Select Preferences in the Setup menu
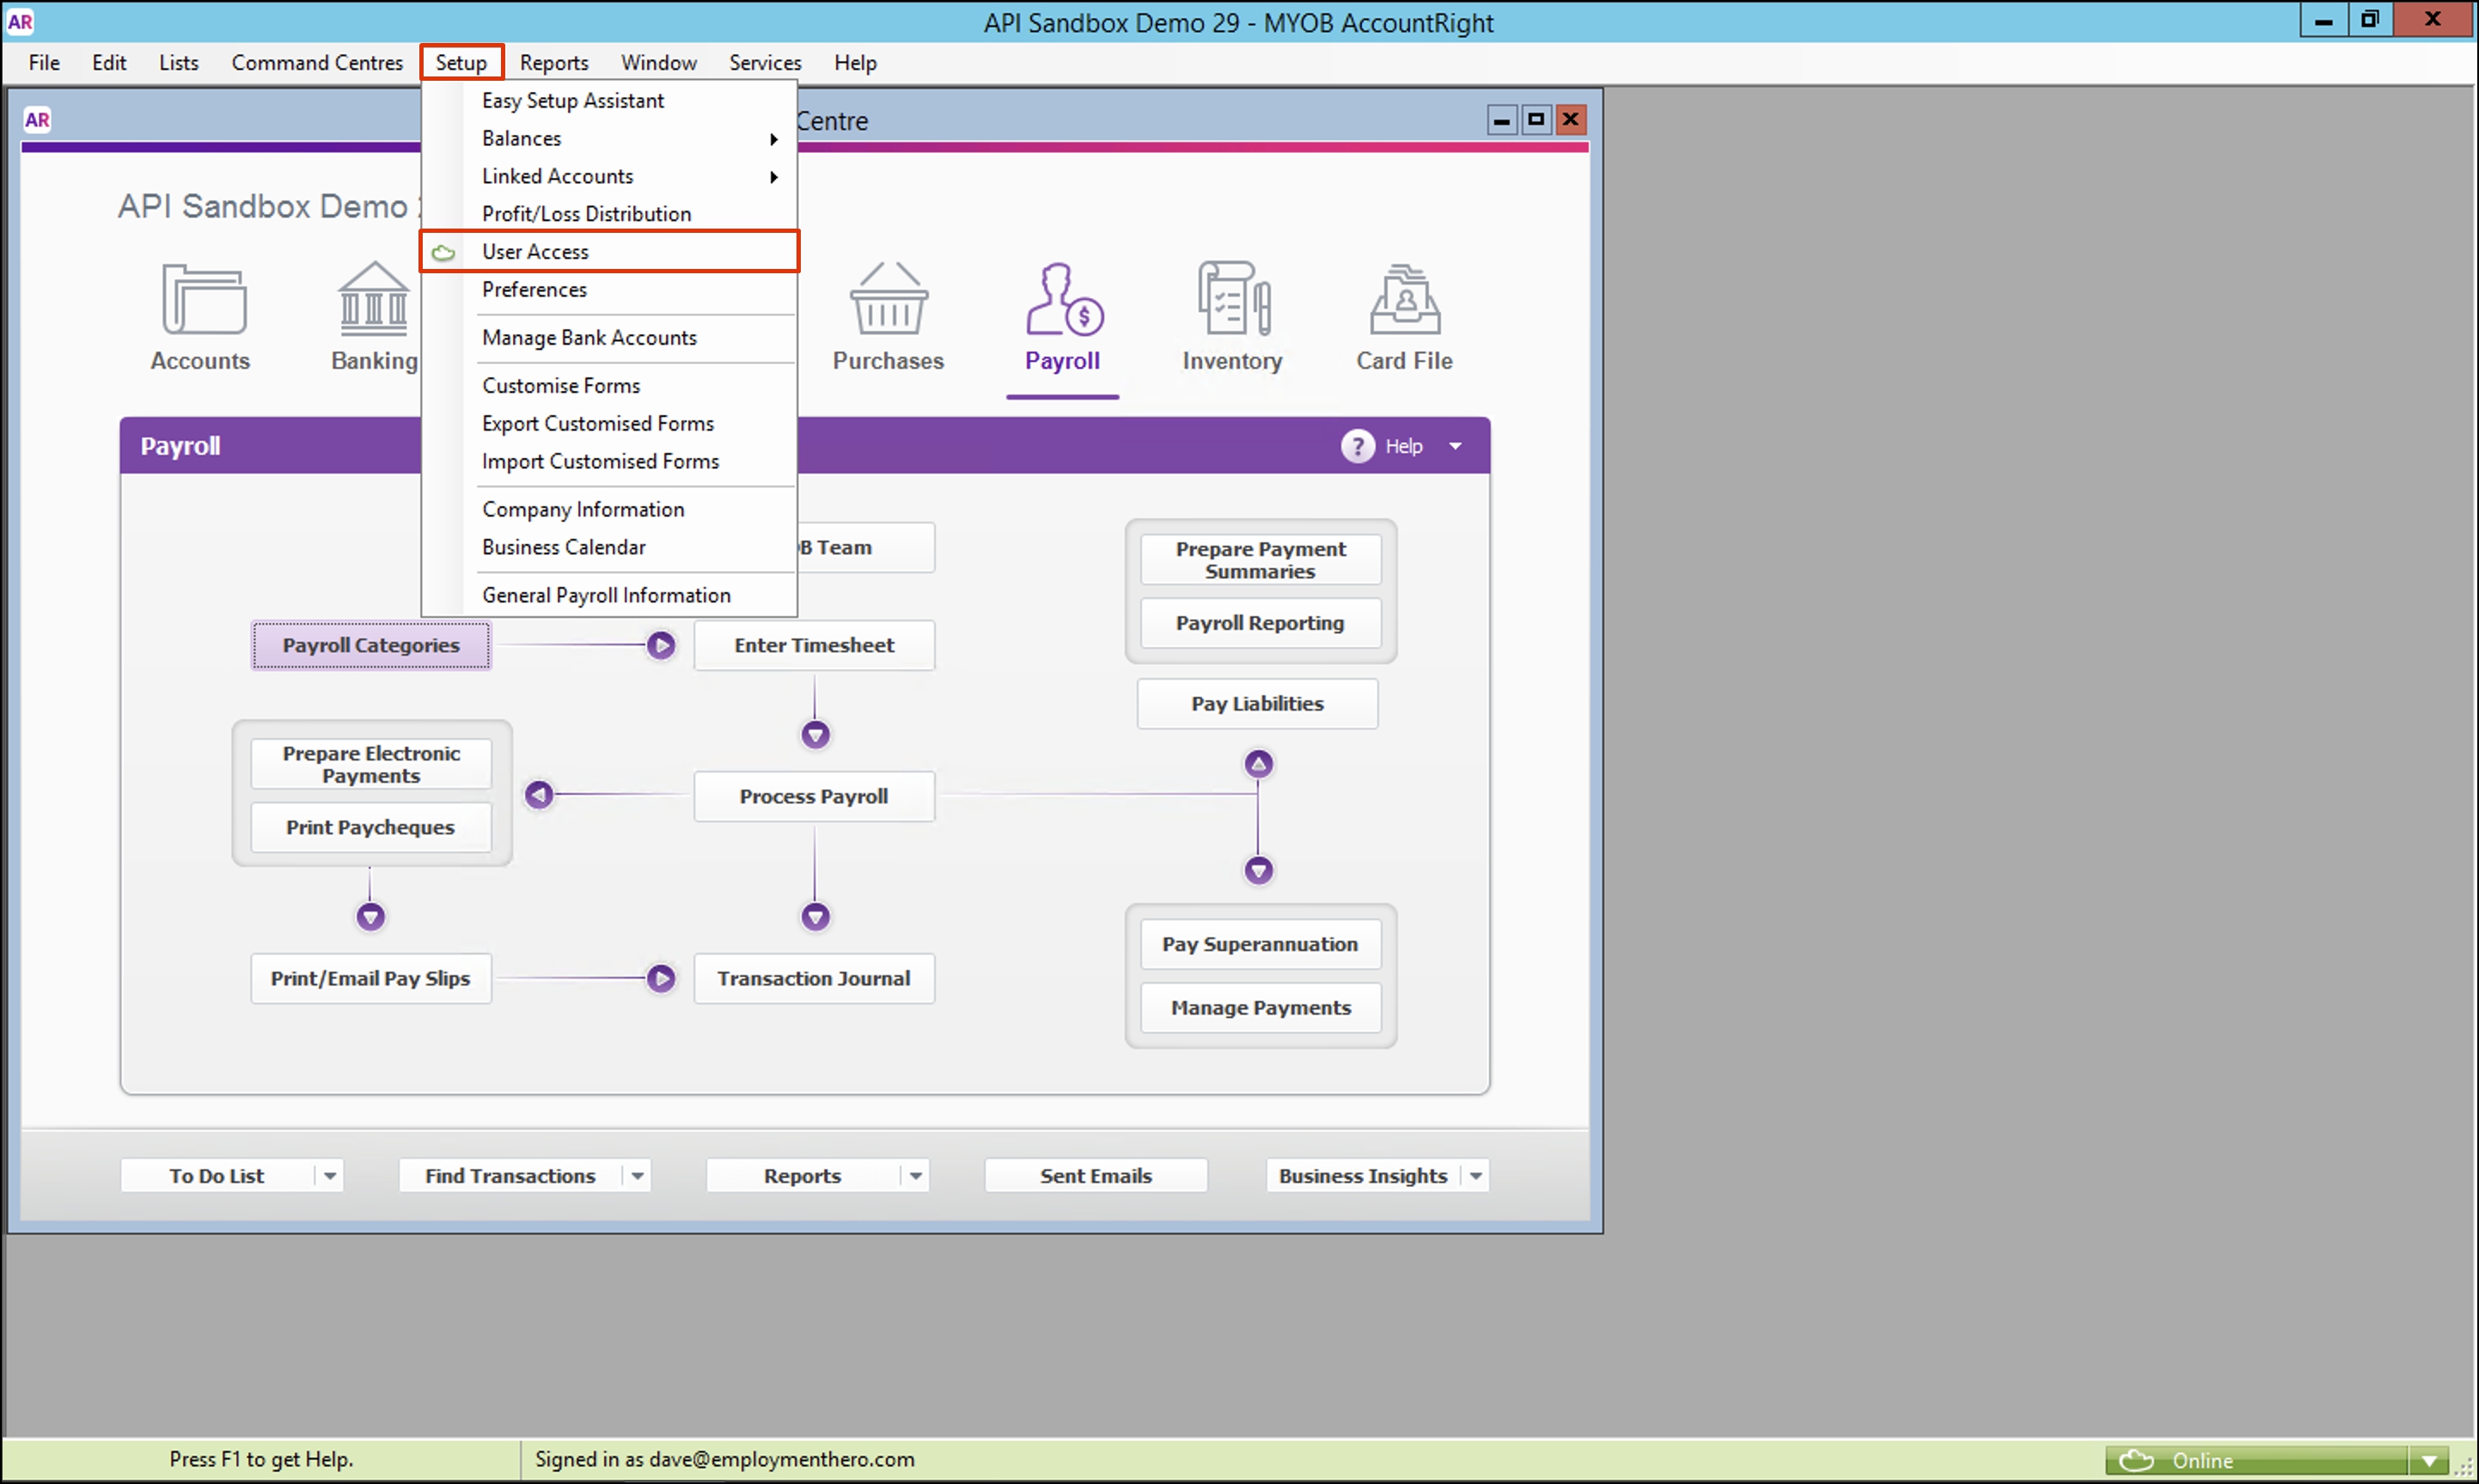 tap(534, 290)
